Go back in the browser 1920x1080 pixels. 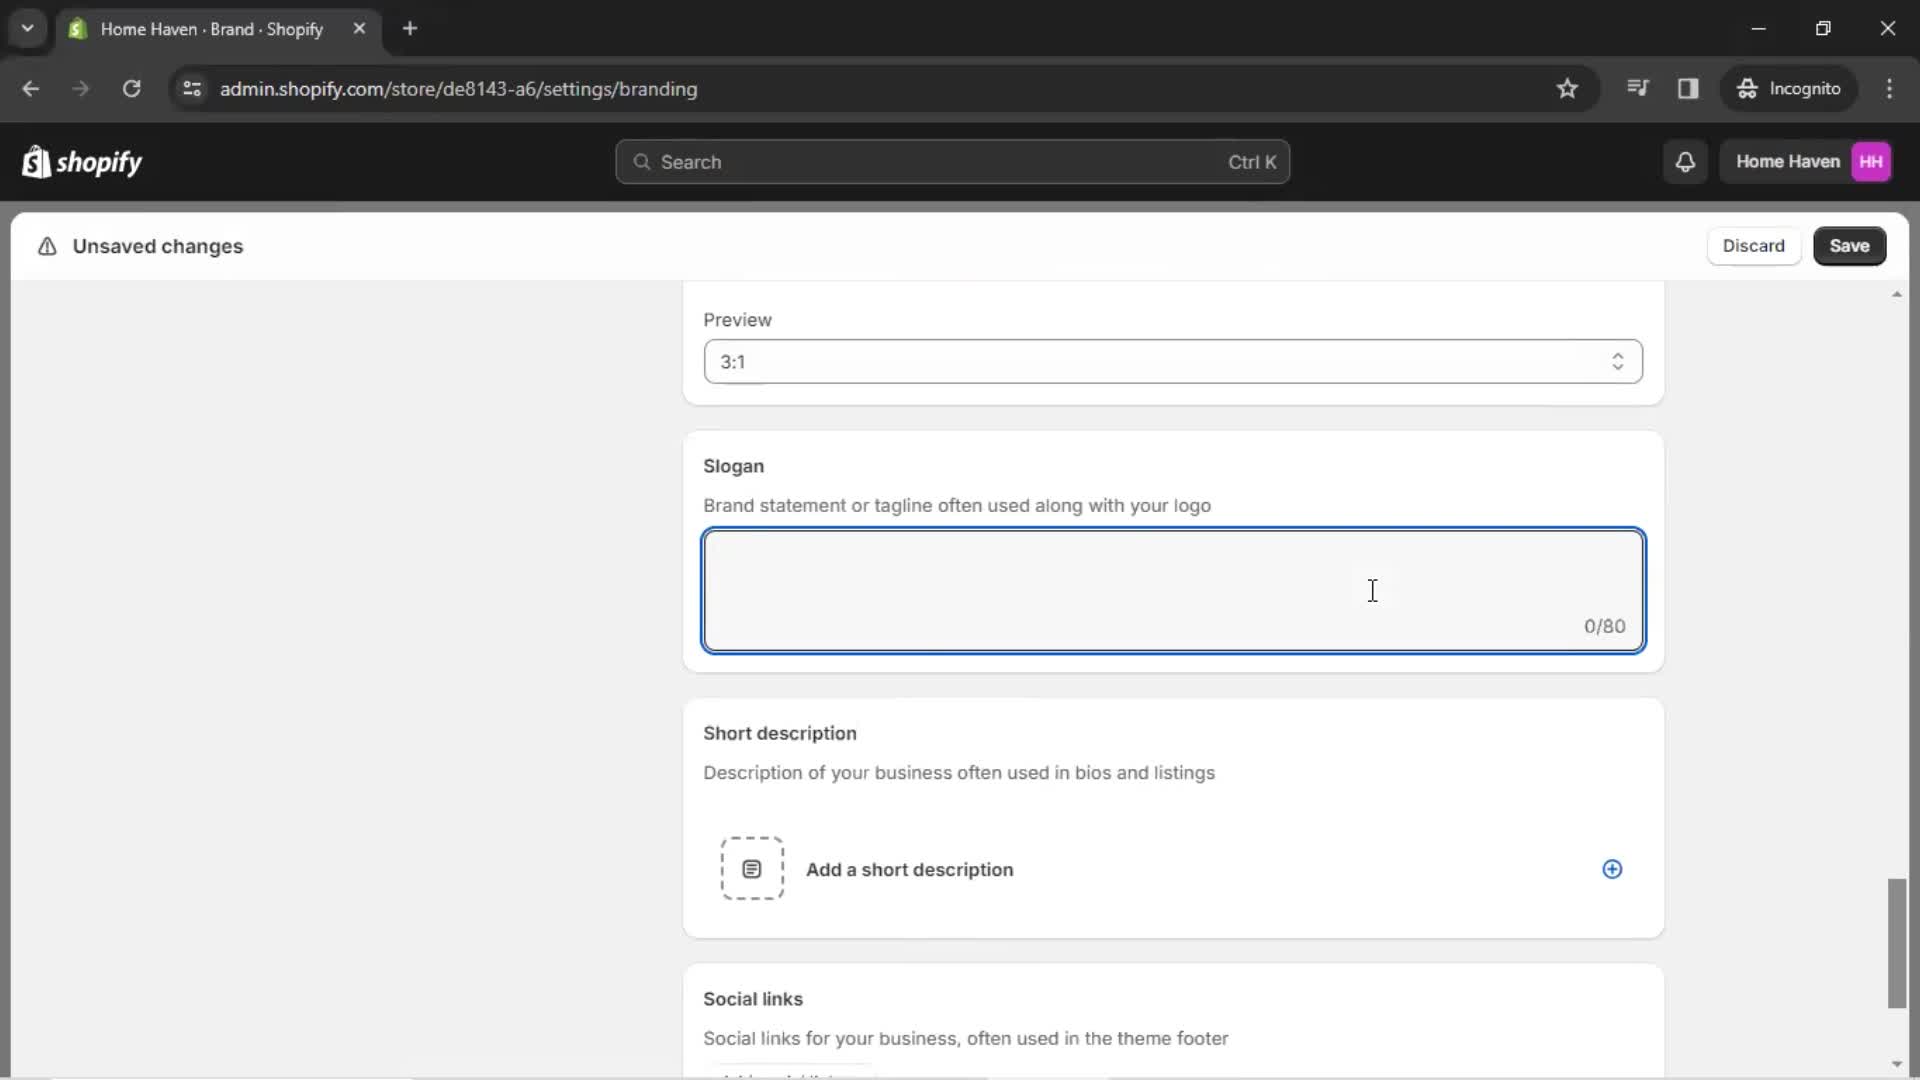[30, 89]
